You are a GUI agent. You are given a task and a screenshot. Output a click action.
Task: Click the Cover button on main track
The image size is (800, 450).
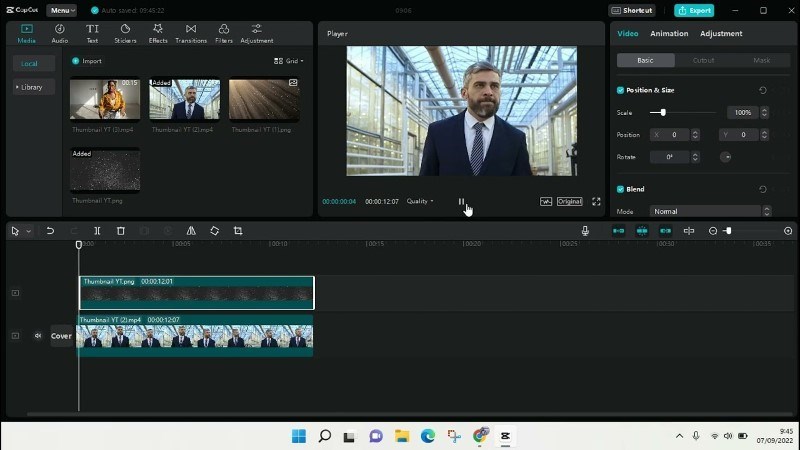click(61, 336)
